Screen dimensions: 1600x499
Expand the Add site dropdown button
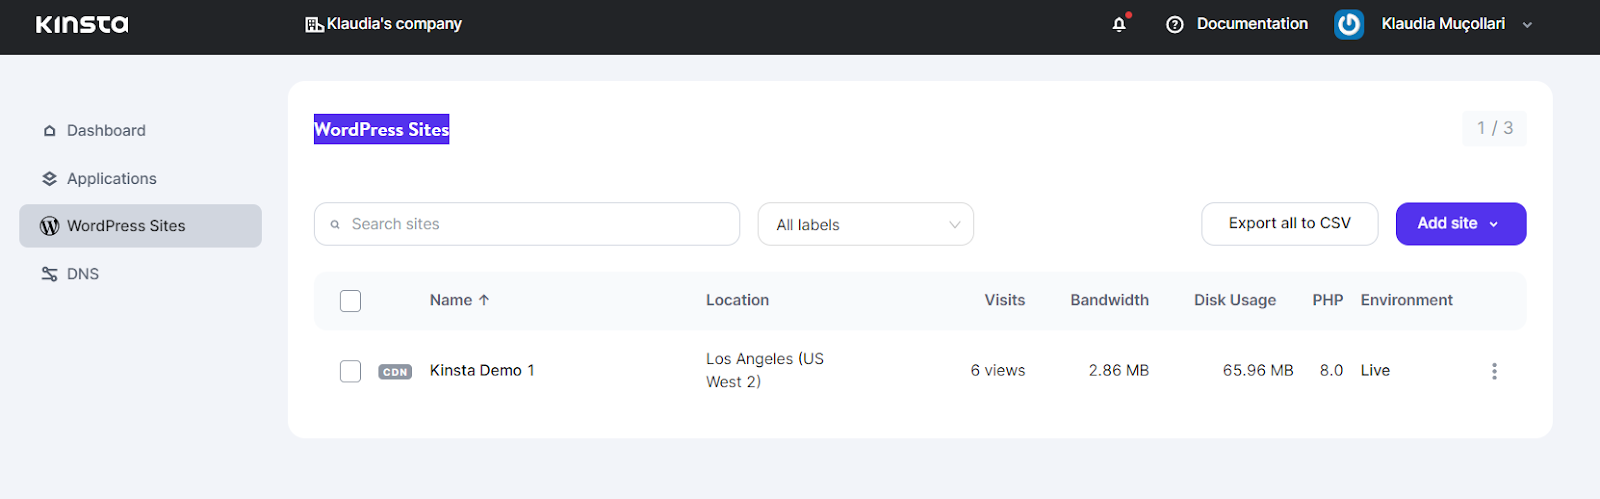tap(1461, 224)
